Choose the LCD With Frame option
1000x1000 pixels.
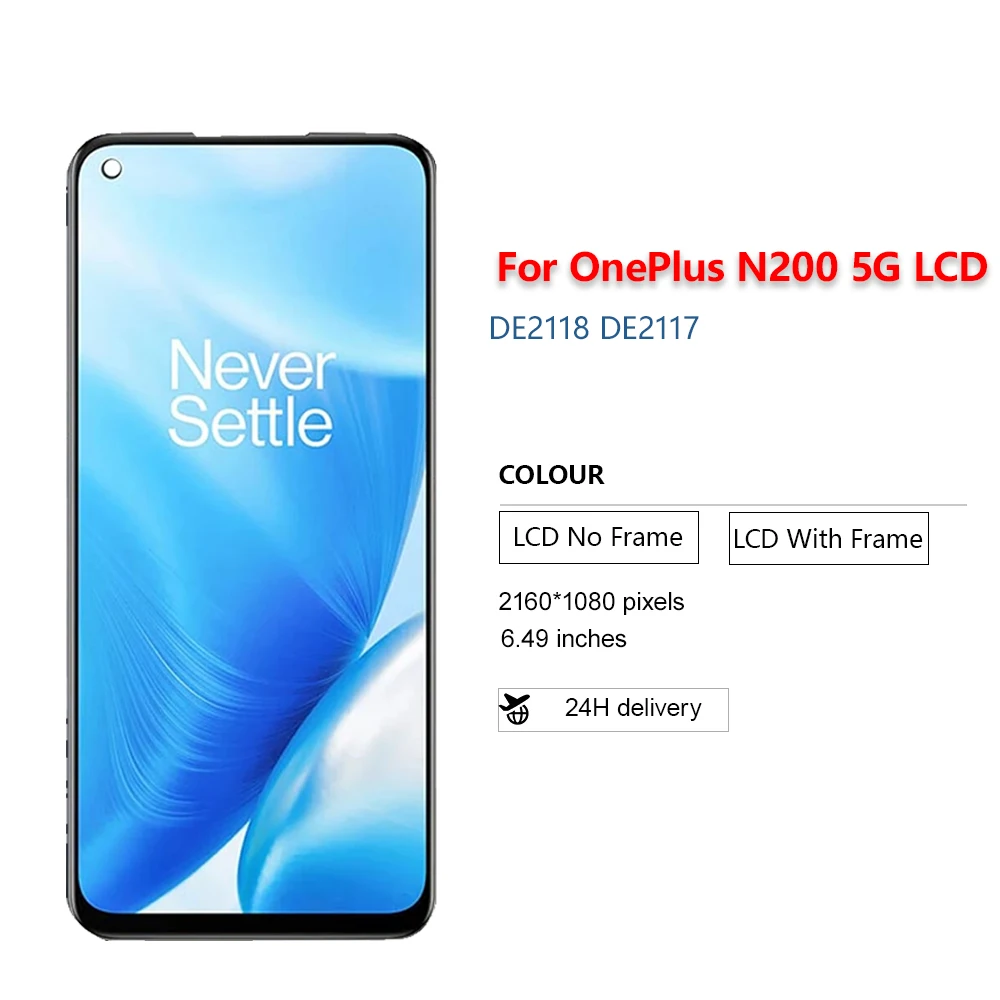point(828,538)
